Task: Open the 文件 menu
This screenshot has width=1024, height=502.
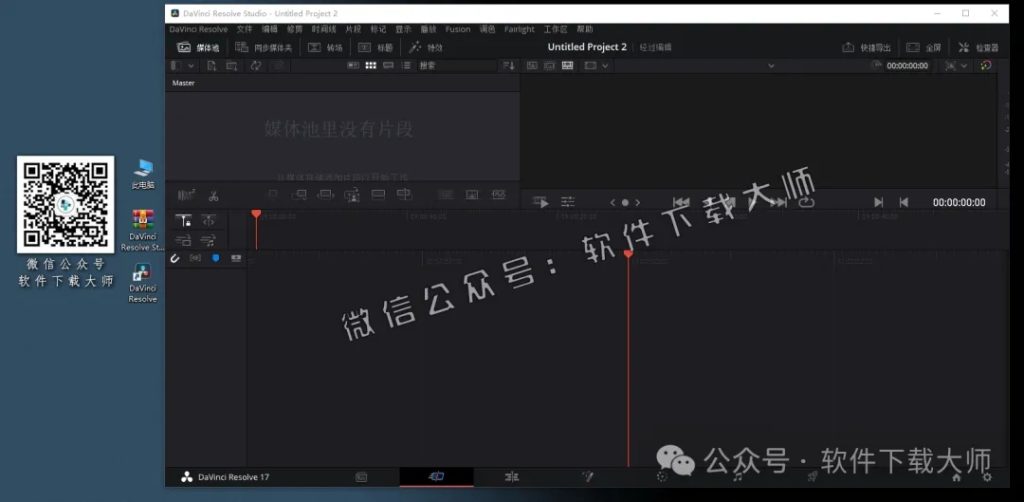Action: click(244, 29)
